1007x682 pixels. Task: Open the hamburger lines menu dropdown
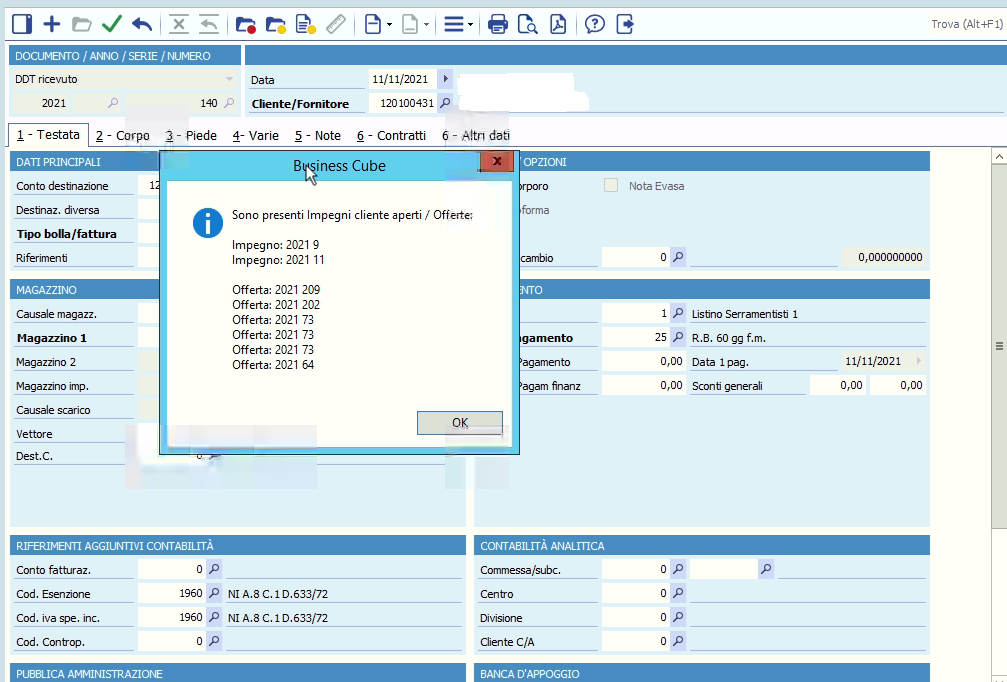click(458, 25)
